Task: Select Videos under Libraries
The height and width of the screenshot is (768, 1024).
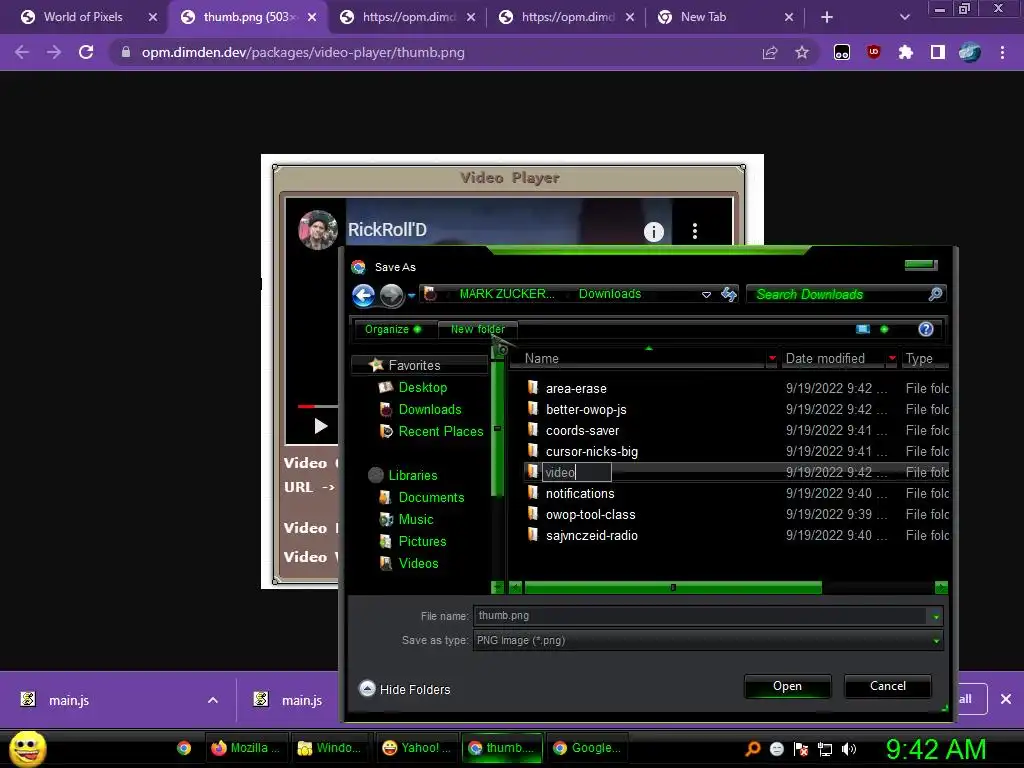Action: tap(418, 564)
